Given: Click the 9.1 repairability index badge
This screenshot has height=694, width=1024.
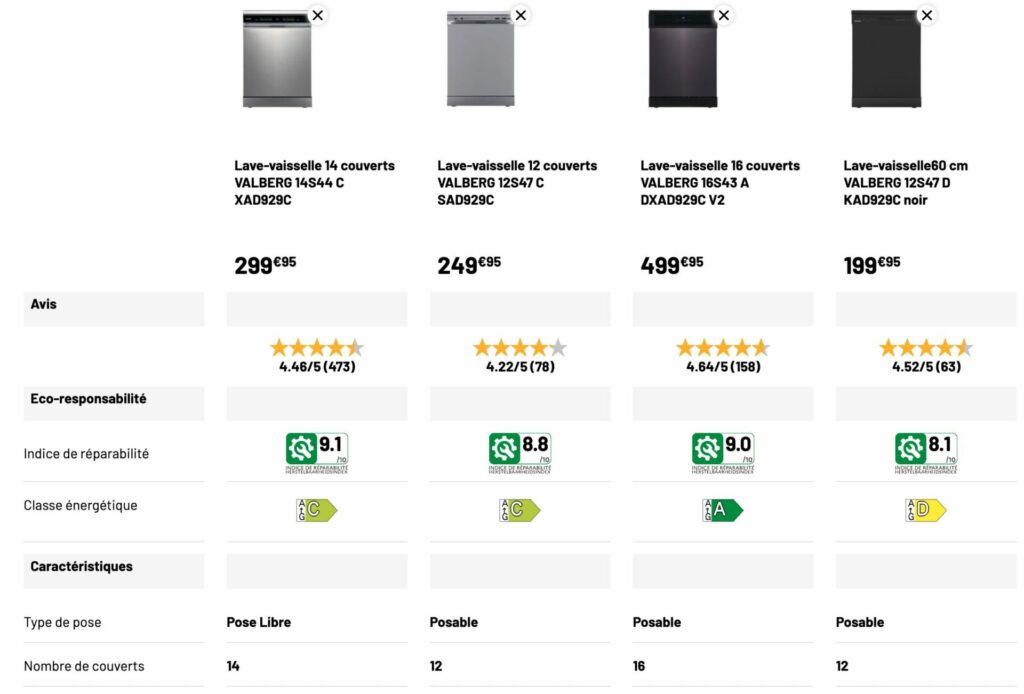Looking at the screenshot, I should point(317,452).
